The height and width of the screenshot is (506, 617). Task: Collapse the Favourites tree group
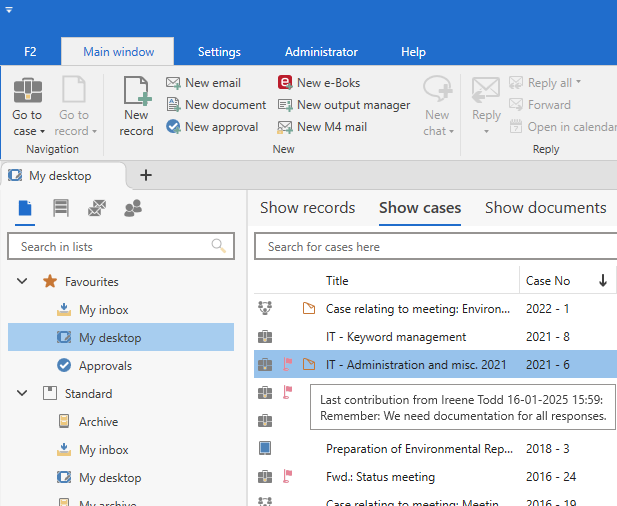[22, 282]
